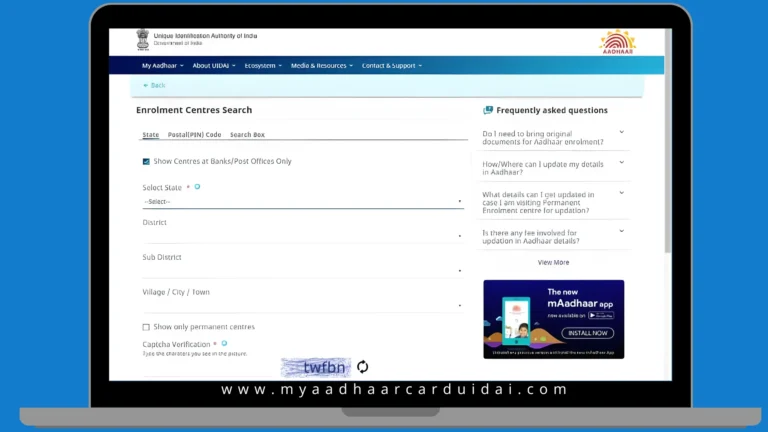
Task: Expand FAQ about fee for updation
Action: [x=553, y=237]
